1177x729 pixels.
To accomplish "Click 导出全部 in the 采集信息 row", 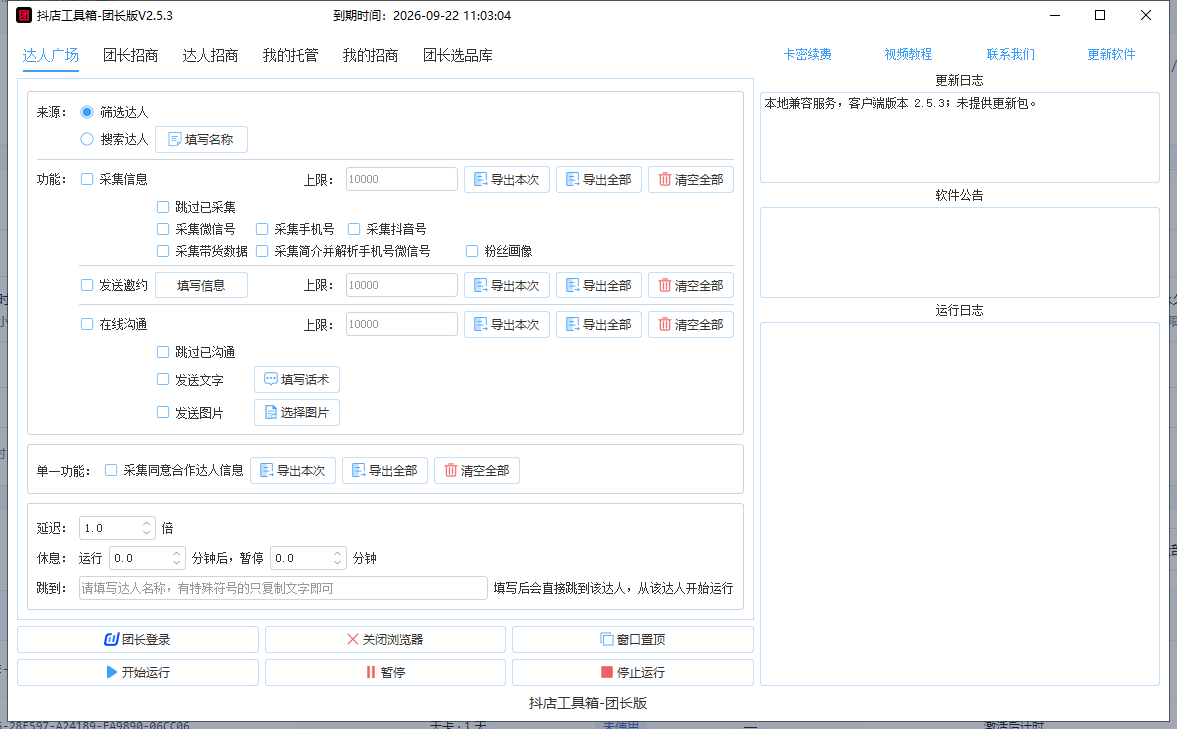I will 599,179.
